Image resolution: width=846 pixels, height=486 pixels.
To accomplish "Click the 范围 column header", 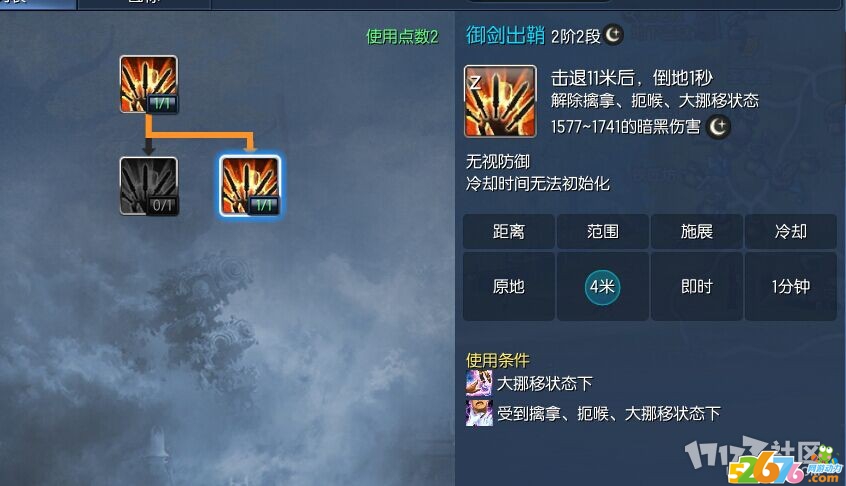I will 603,231.
